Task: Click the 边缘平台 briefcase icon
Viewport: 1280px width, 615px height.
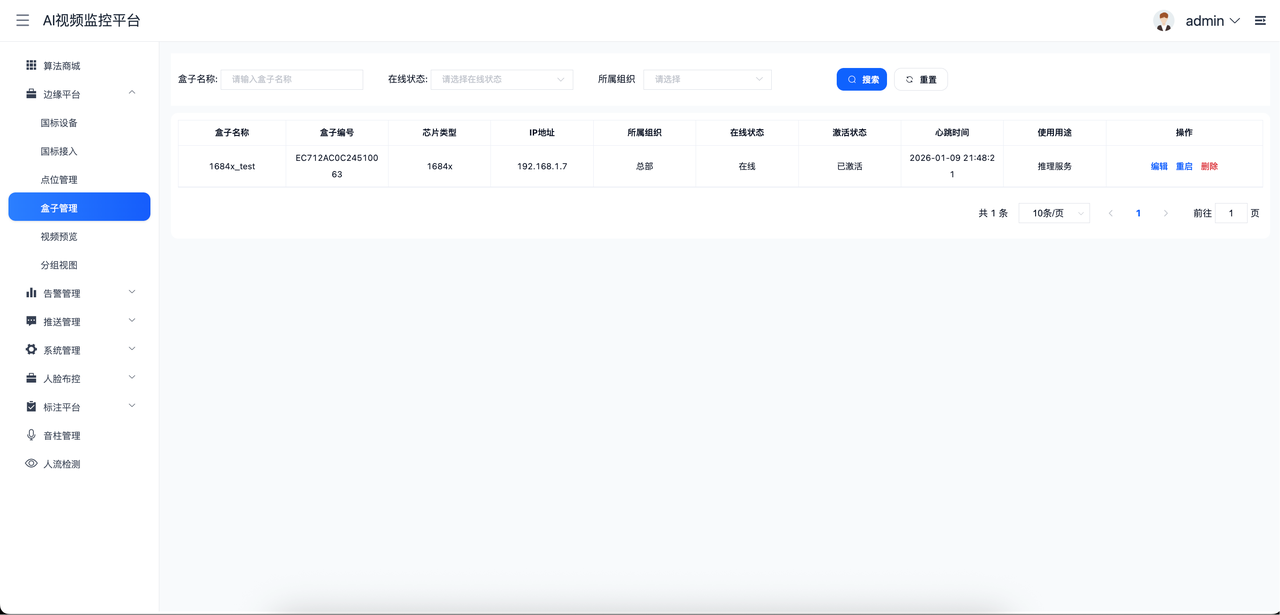Action: click(31, 94)
